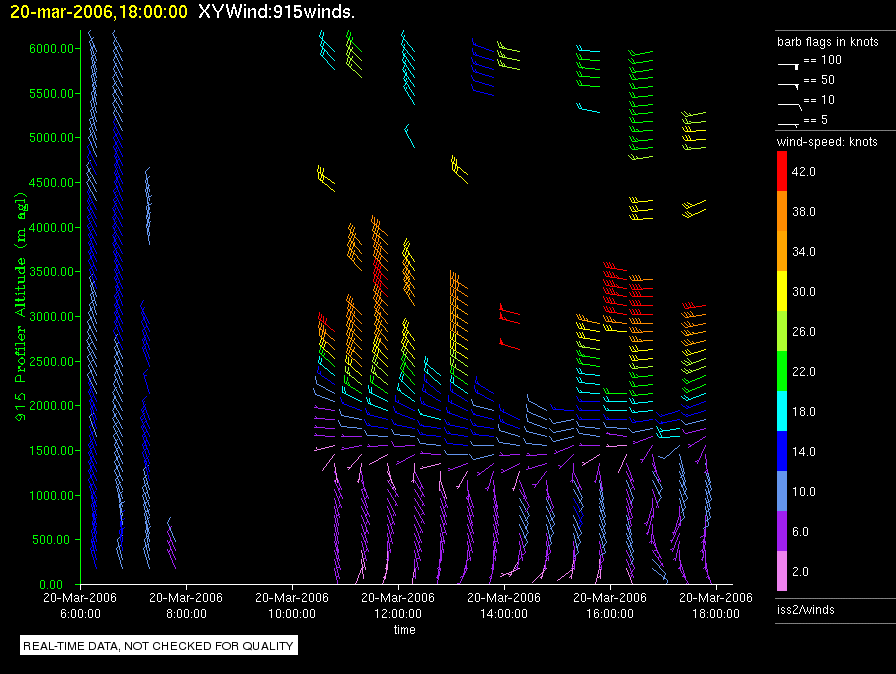Viewport: 896px width, 674px height.
Task: Click the 12:00:00 time axis tick label
Action: coord(404,607)
